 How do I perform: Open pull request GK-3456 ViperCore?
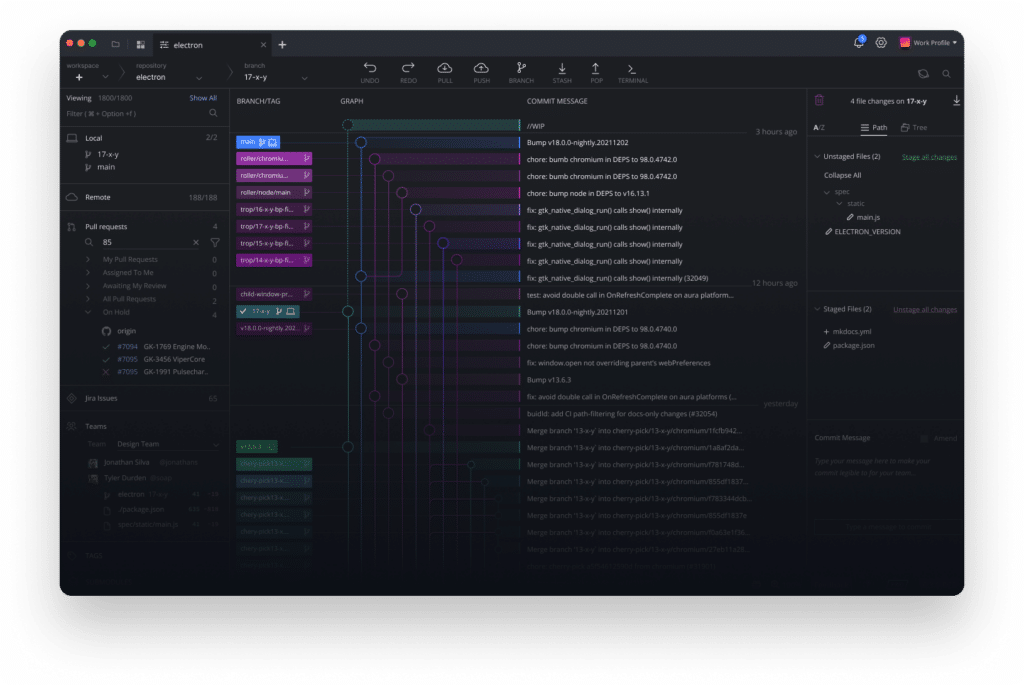click(161, 359)
